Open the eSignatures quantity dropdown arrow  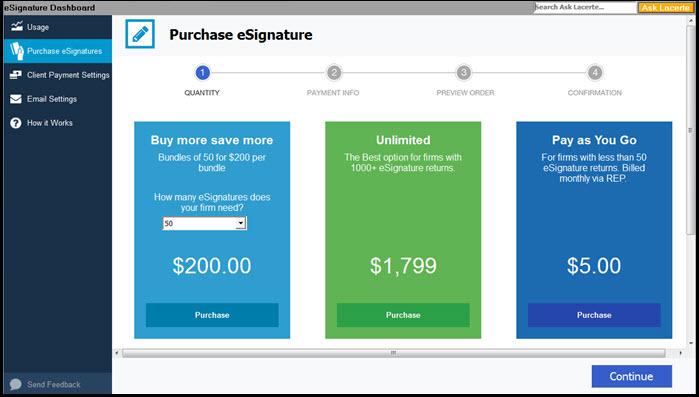tap(241, 223)
